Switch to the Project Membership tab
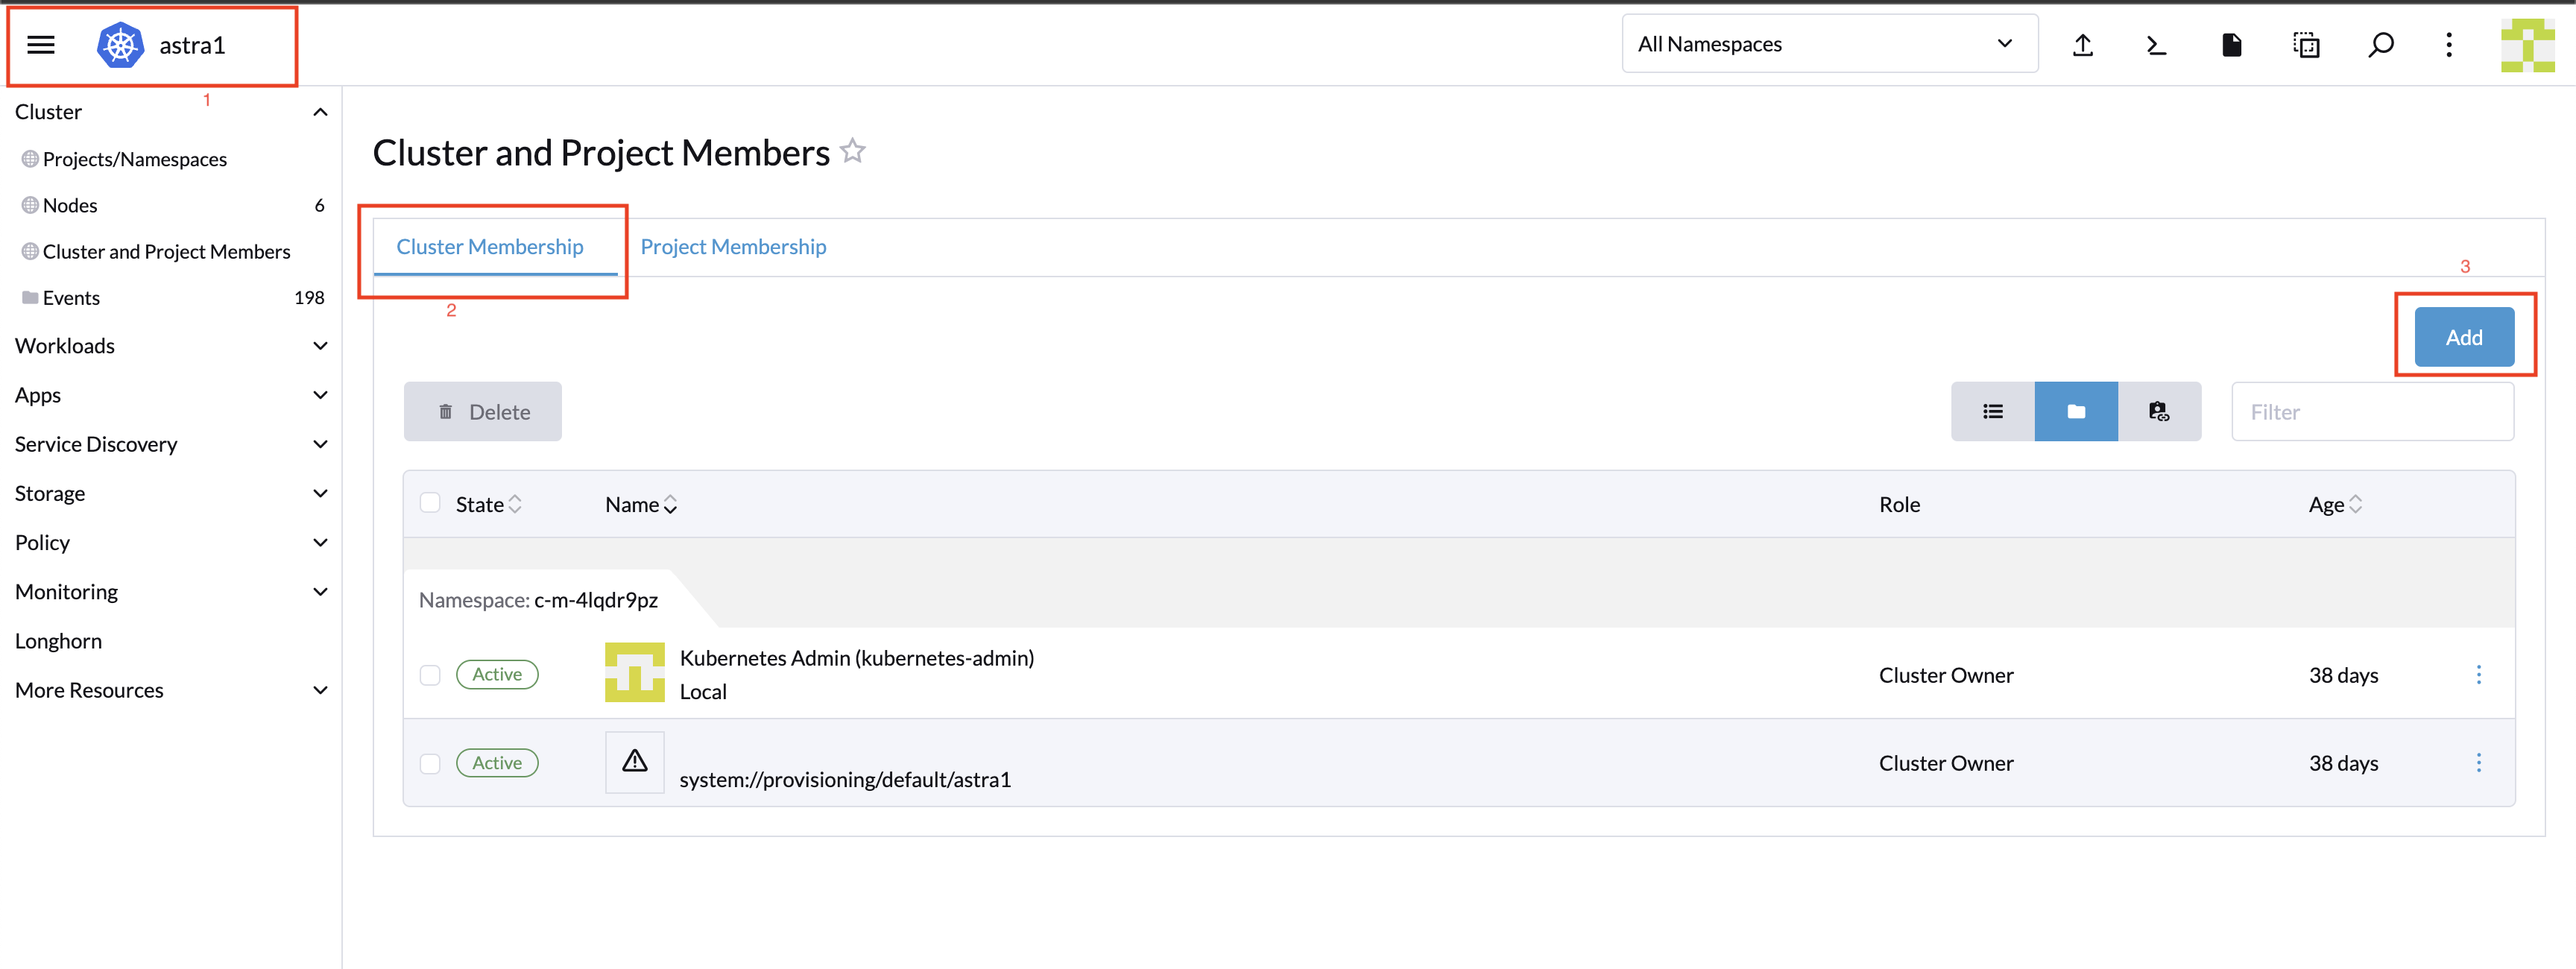This screenshot has width=2576, height=969. (x=733, y=247)
